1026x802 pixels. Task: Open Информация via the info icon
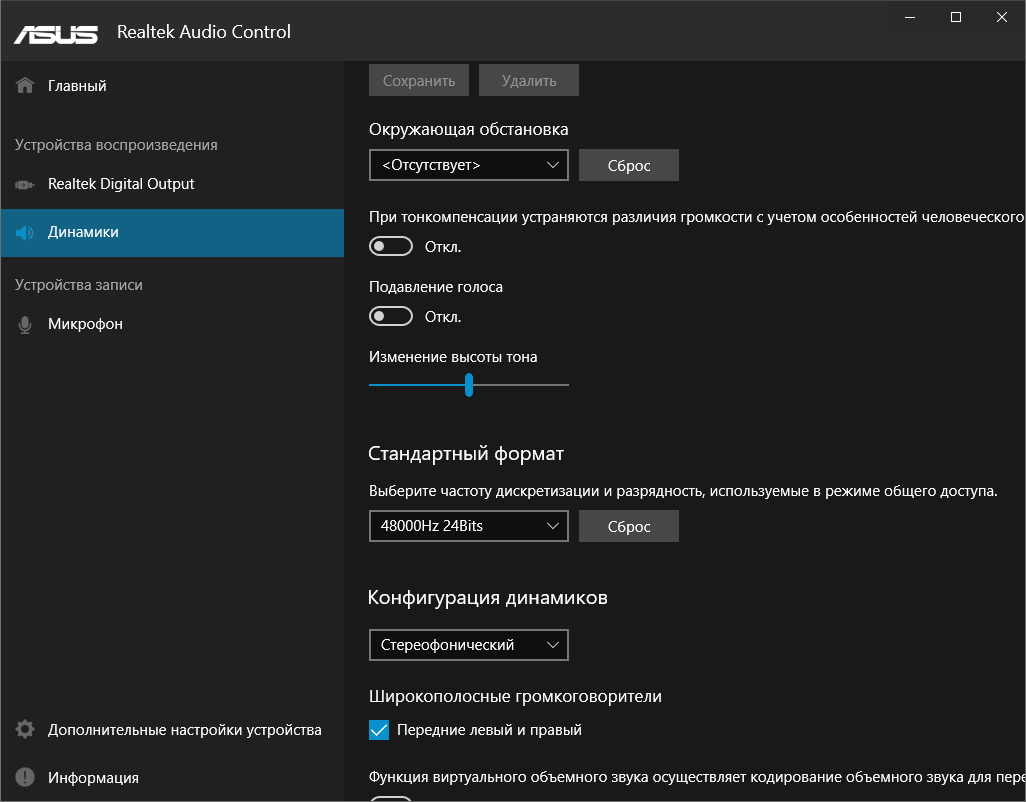point(24,777)
